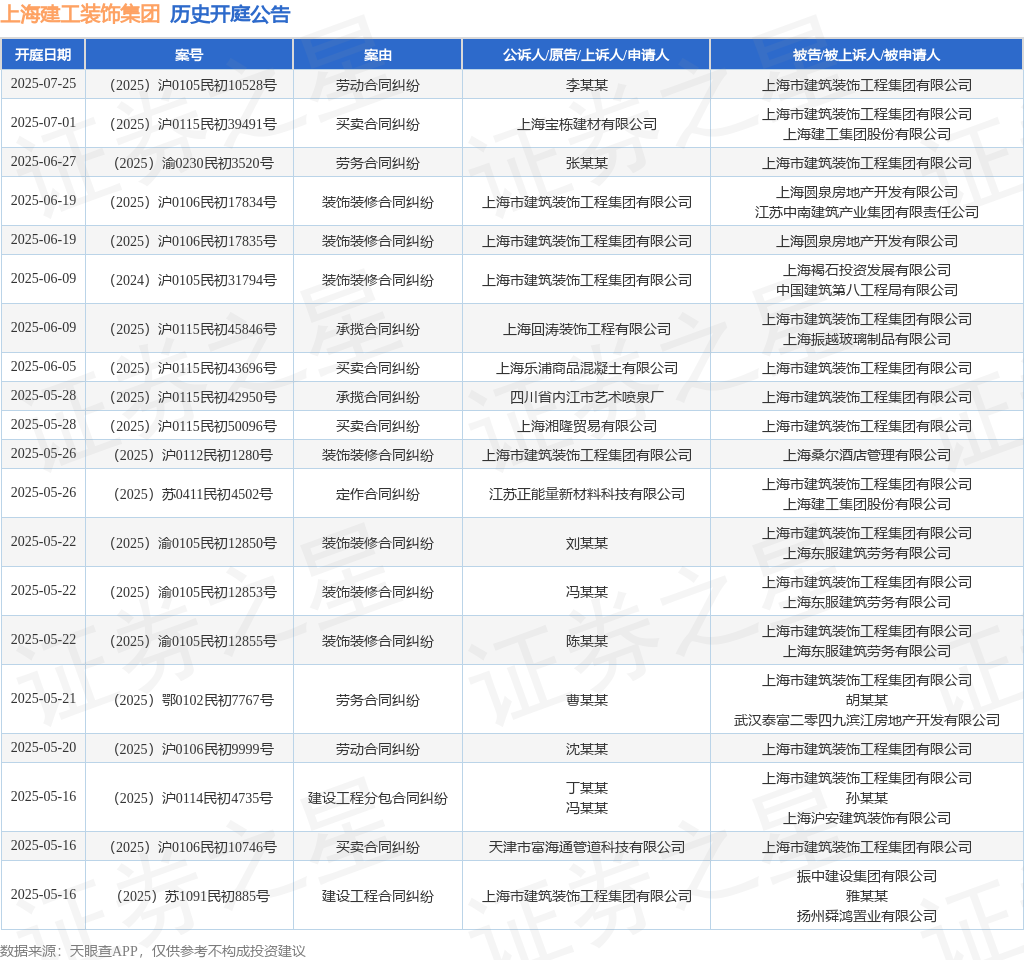Click plaintiff 四川省内江市艺术喷泉厂
Screen dimensions: 1024x960
click(586, 397)
